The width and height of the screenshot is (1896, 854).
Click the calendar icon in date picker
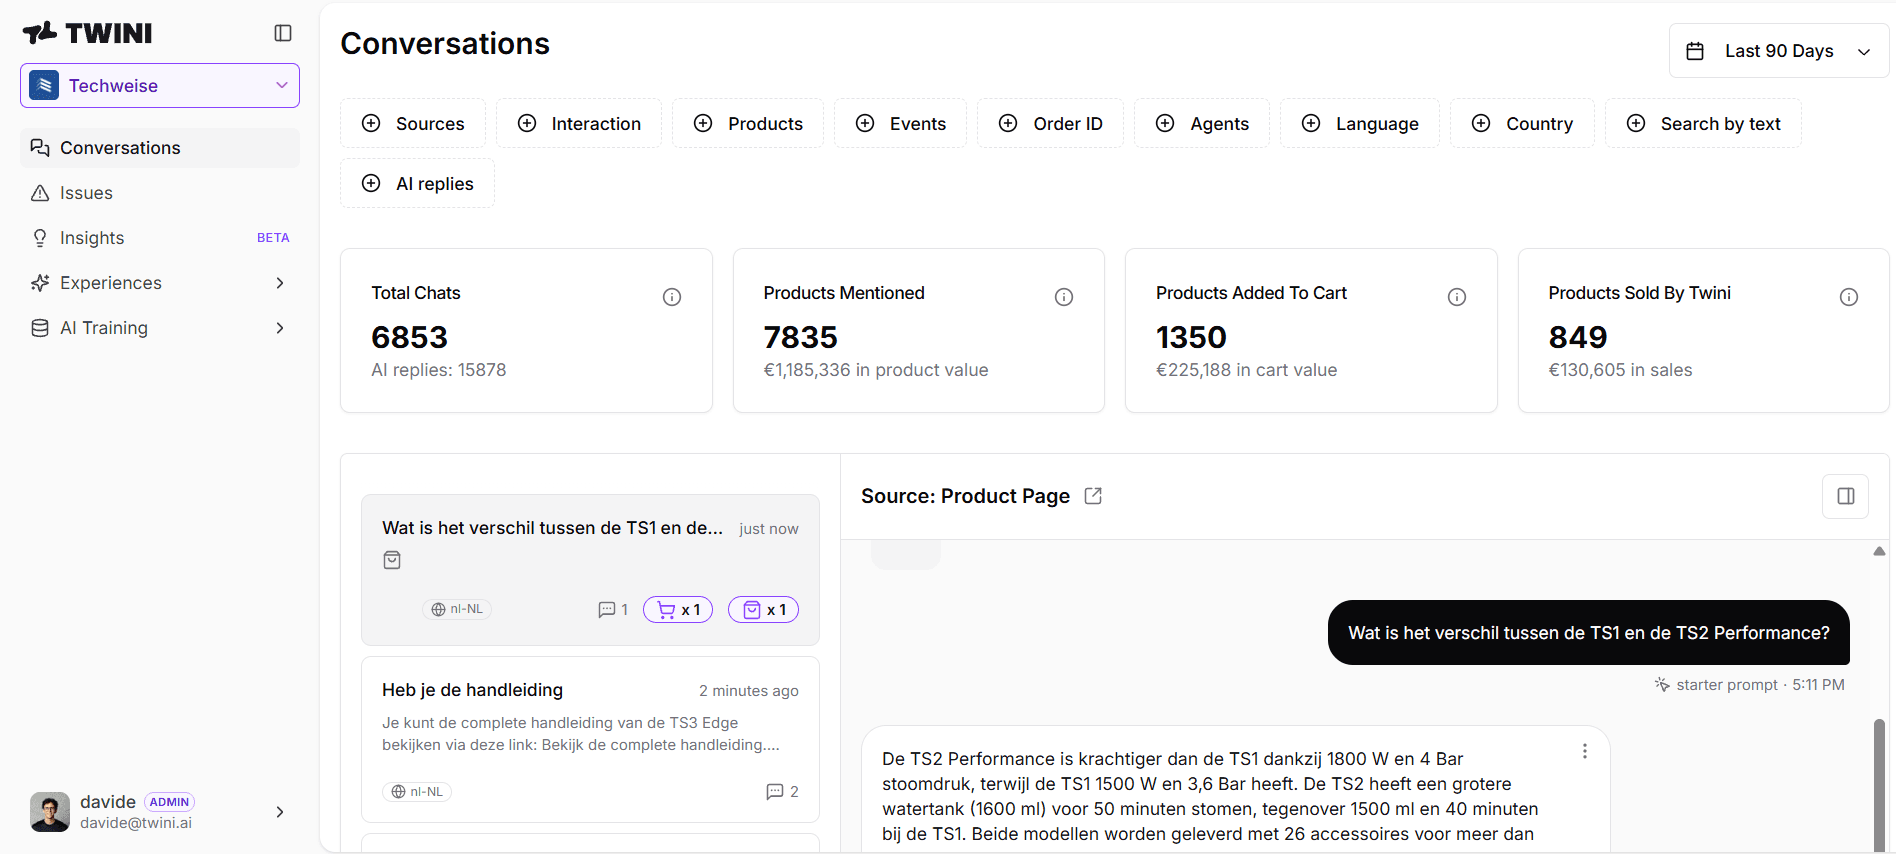click(x=1695, y=51)
